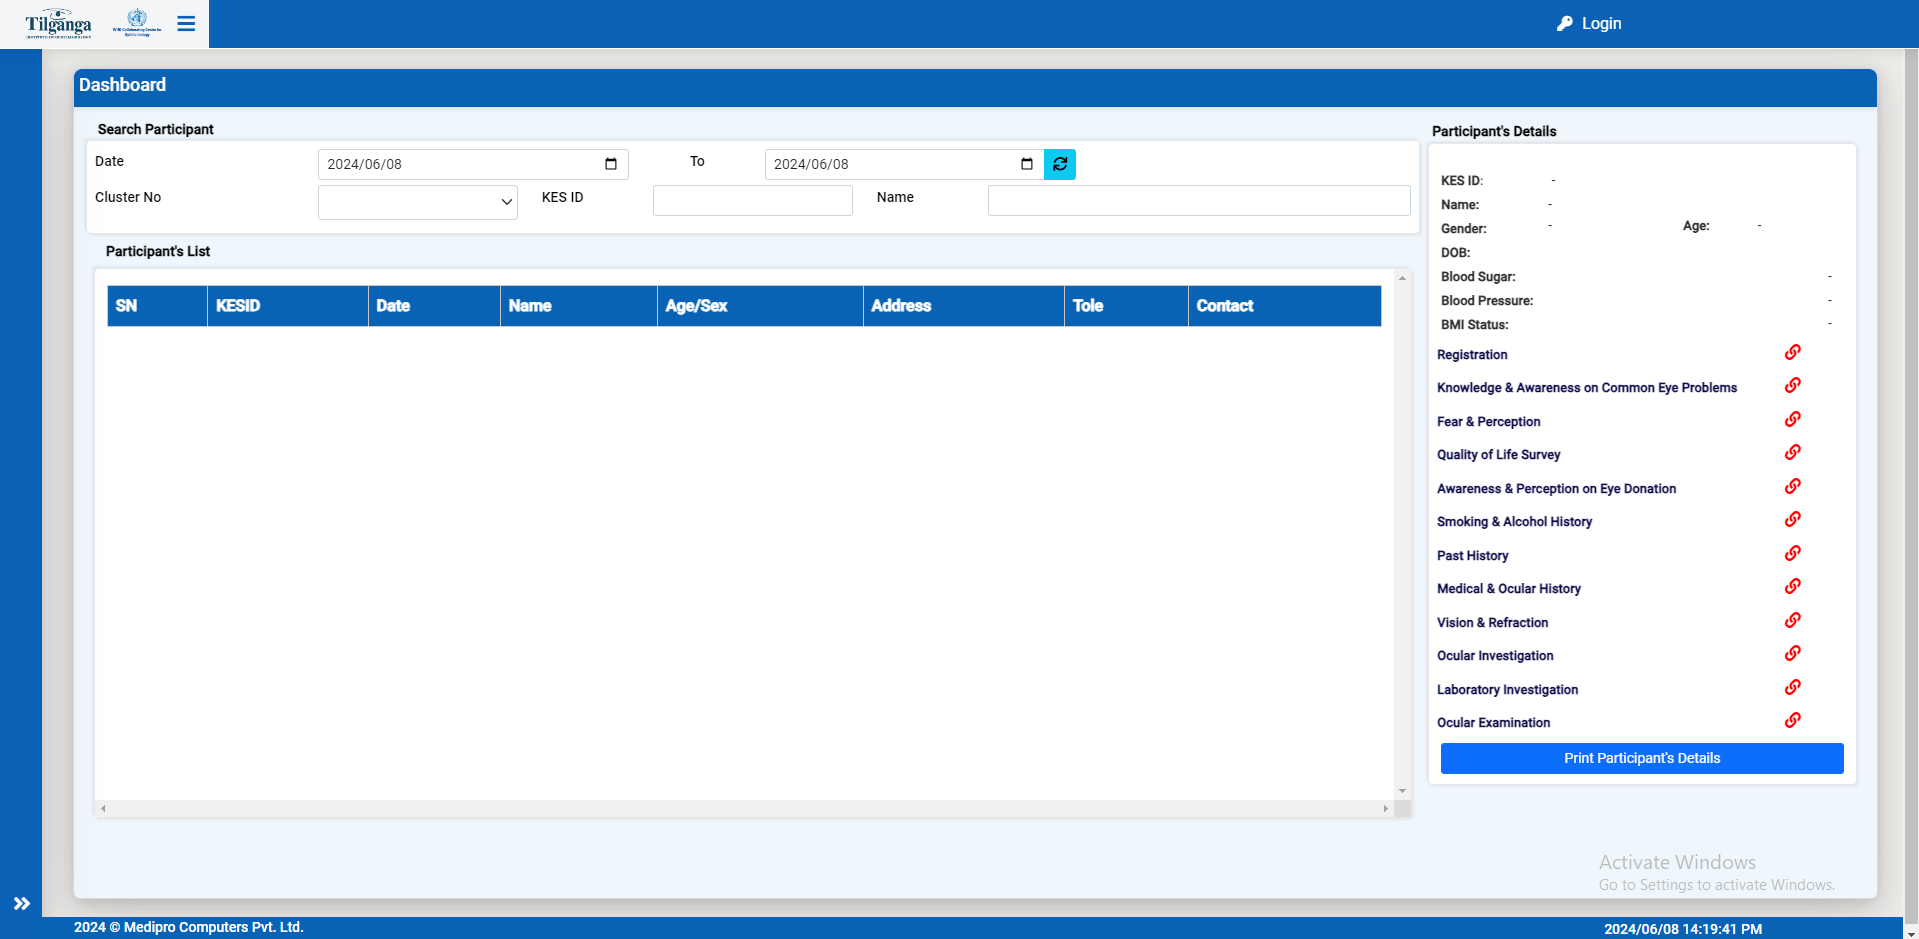Click the Login link
The height and width of the screenshot is (939, 1919).
(x=1590, y=23)
